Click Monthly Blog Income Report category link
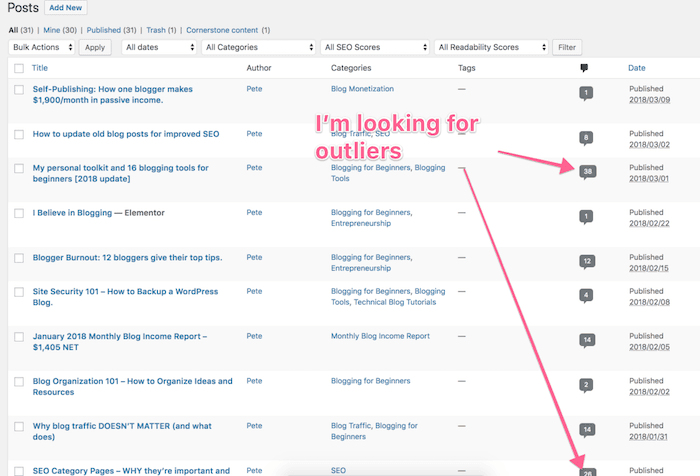The image size is (700, 476). (380, 336)
